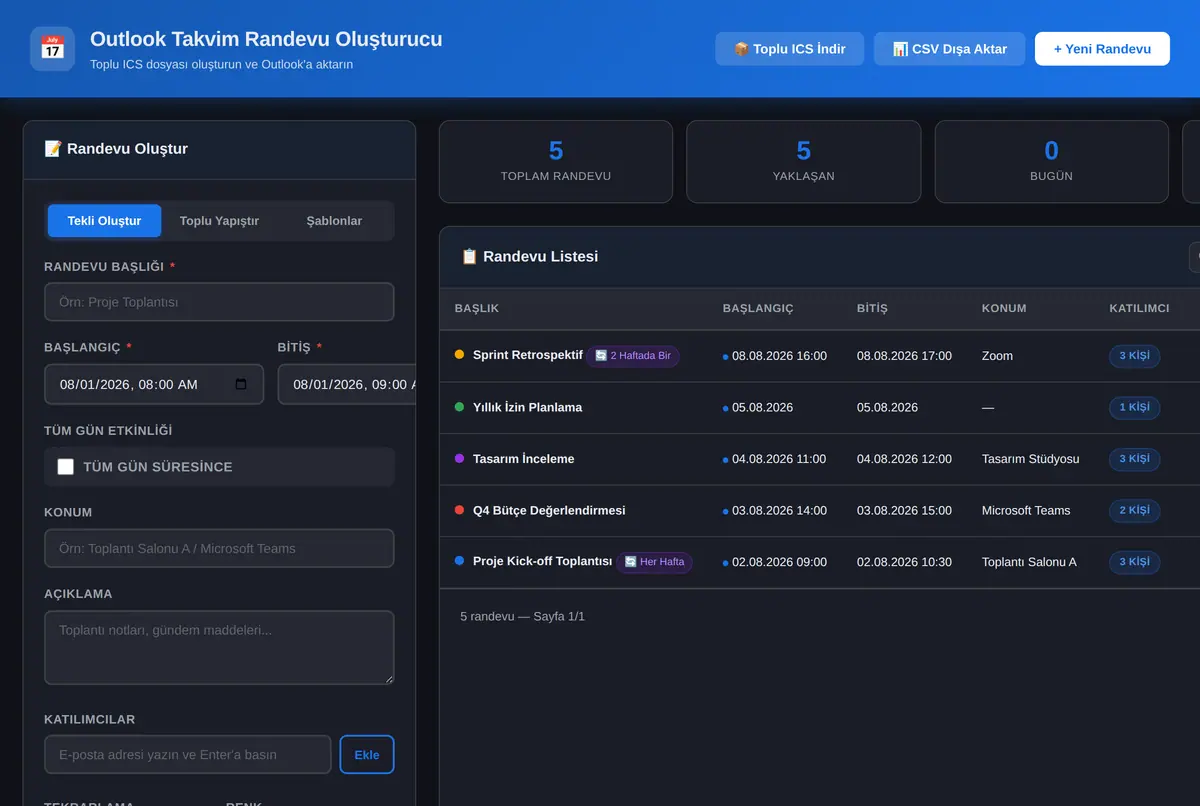Click the '1 Kişi' badge for Yıllık İzin Planlama

point(1134,407)
